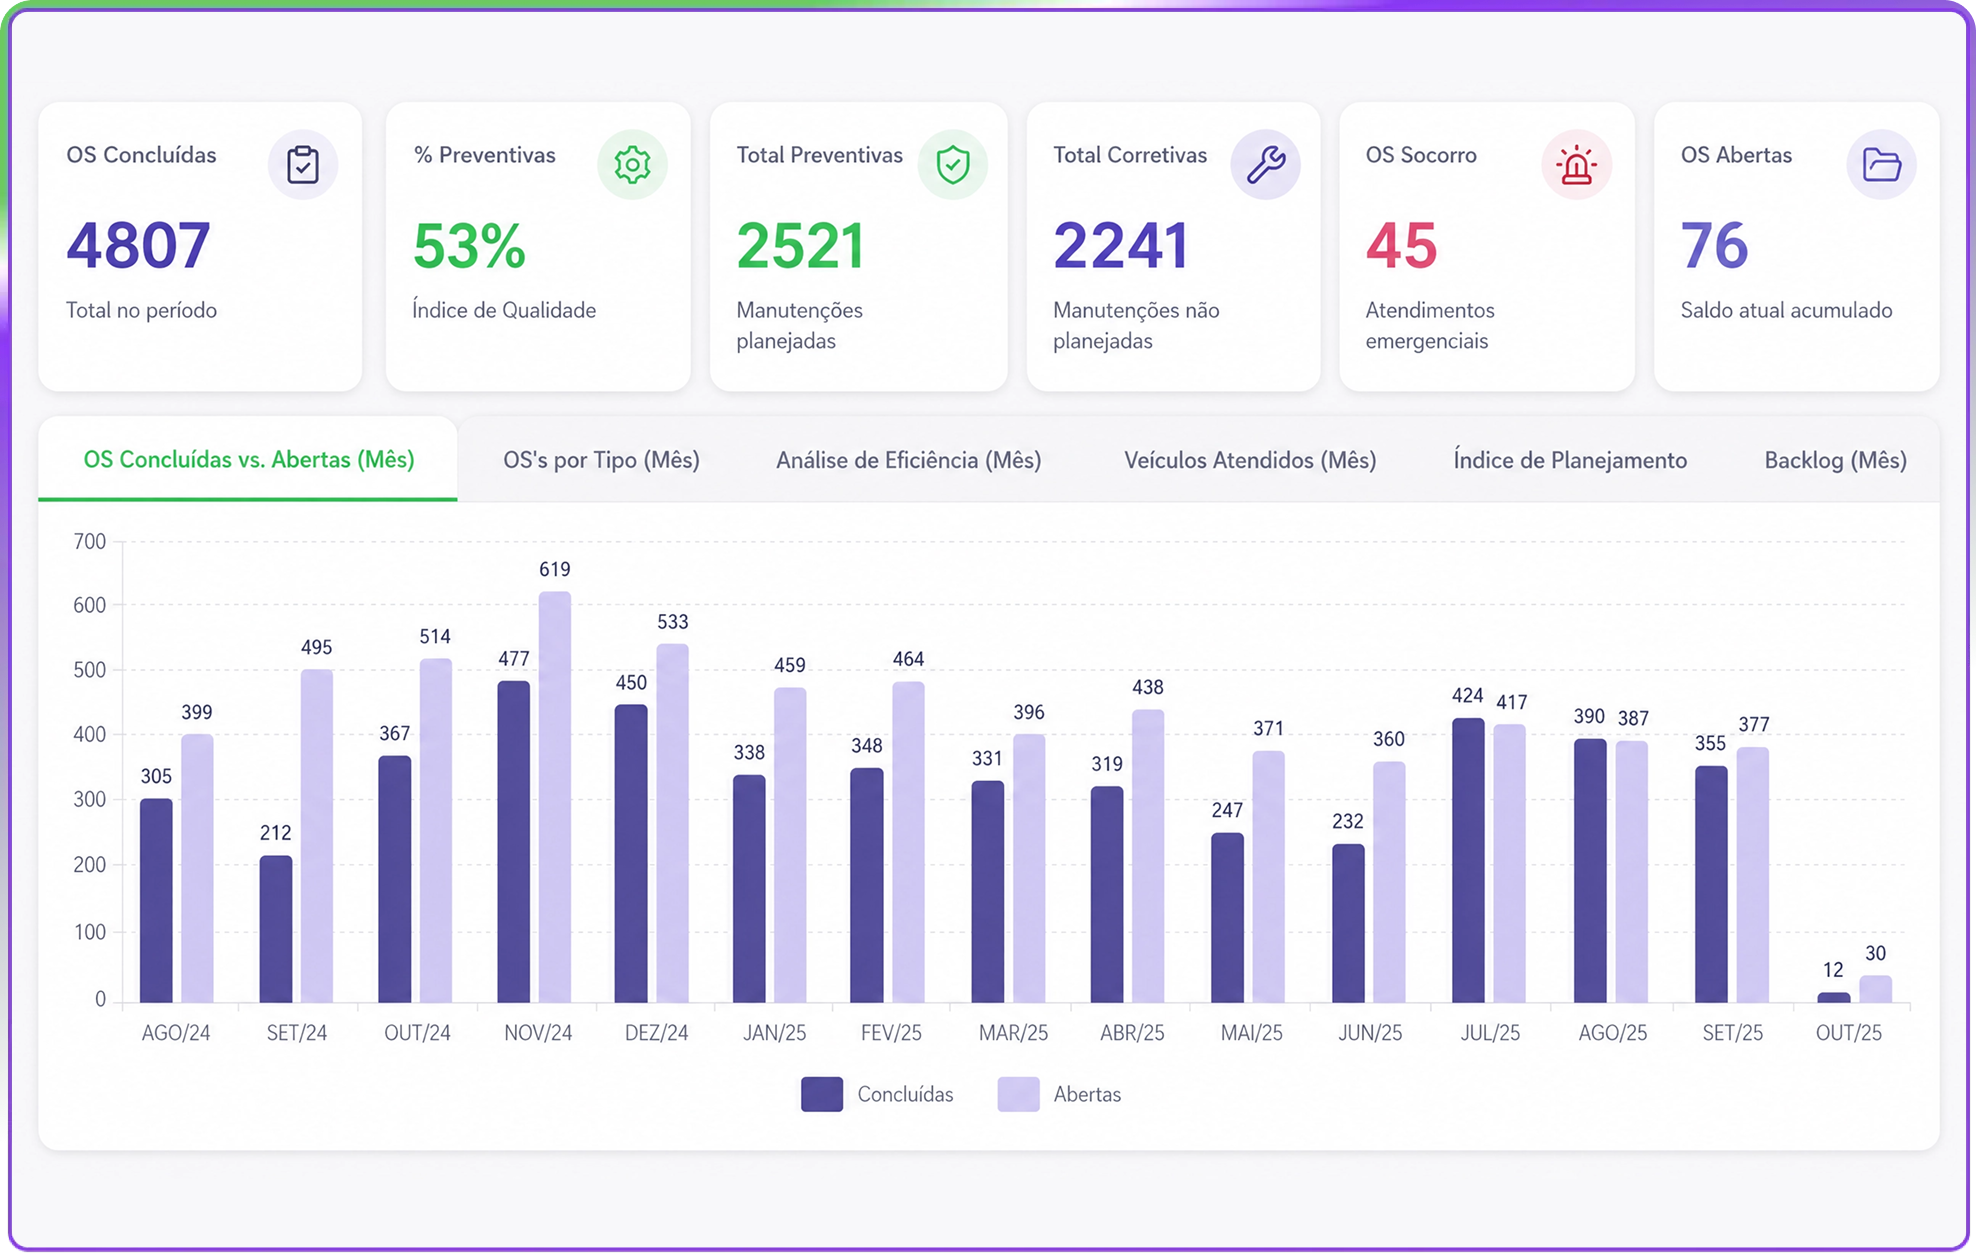
Task: Click the OUT/25 Abertas bar labeled 30
Action: click(1875, 989)
